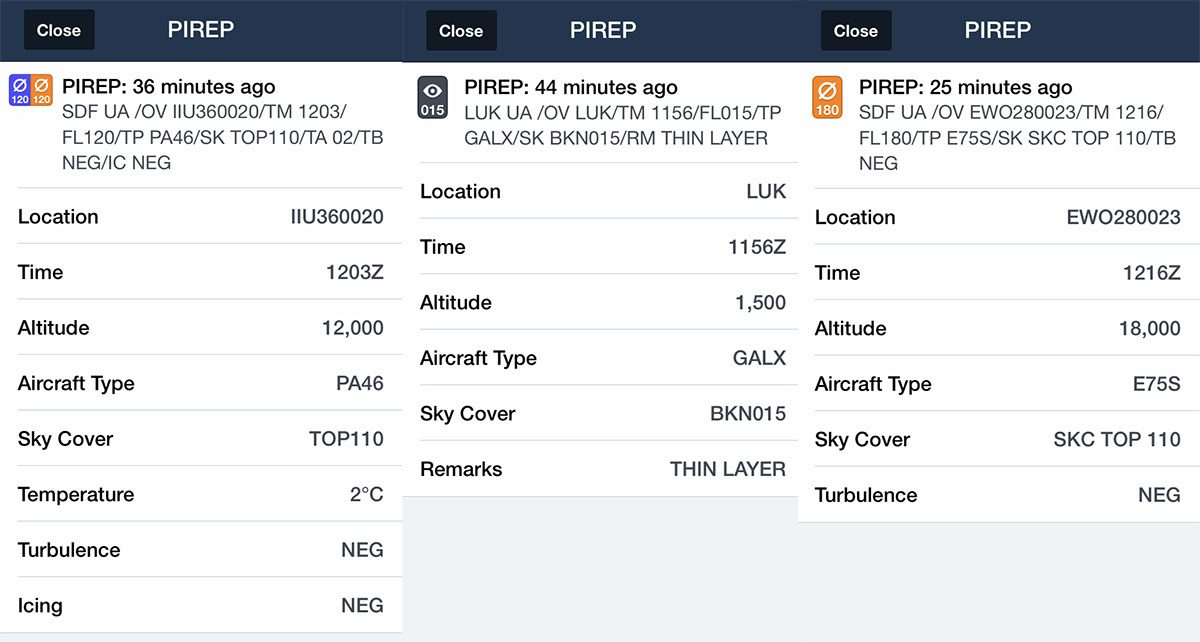The image size is (1200, 642).
Task: Tap the Icing NEG row
Action: pos(201,605)
